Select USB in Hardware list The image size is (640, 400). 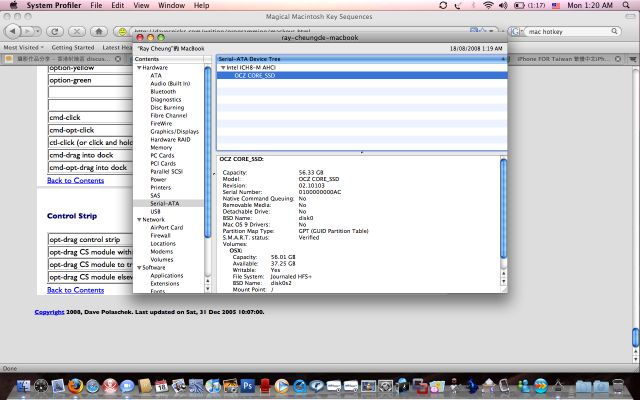(155, 211)
